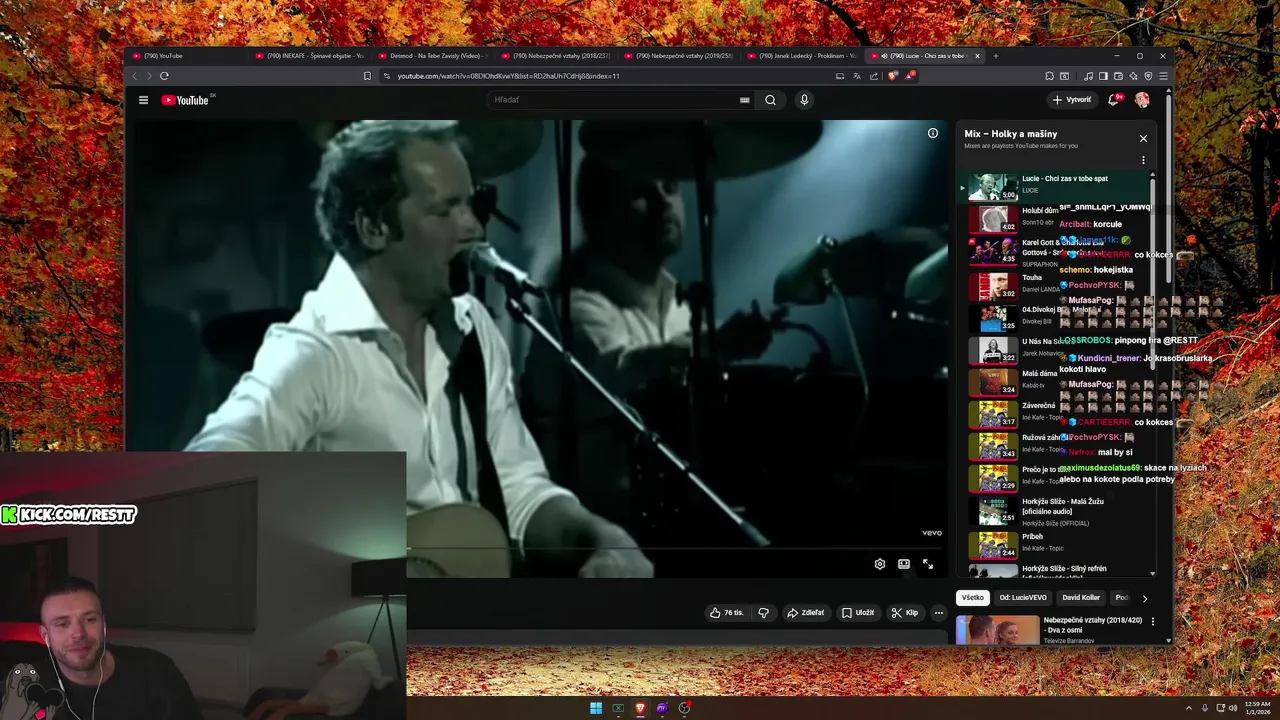
Task: Open Brave browser in the taskbar
Action: 640,708
